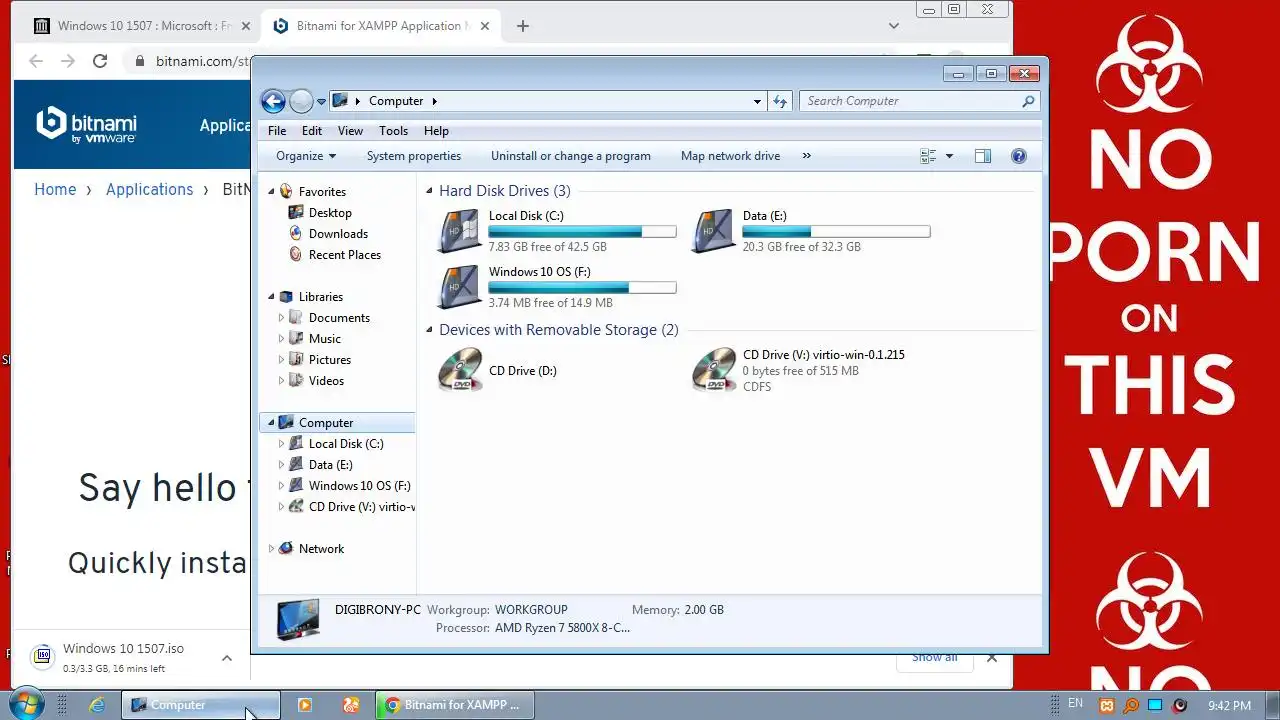Click Map network drive
Viewport: 1280px width, 720px height.
point(730,156)
